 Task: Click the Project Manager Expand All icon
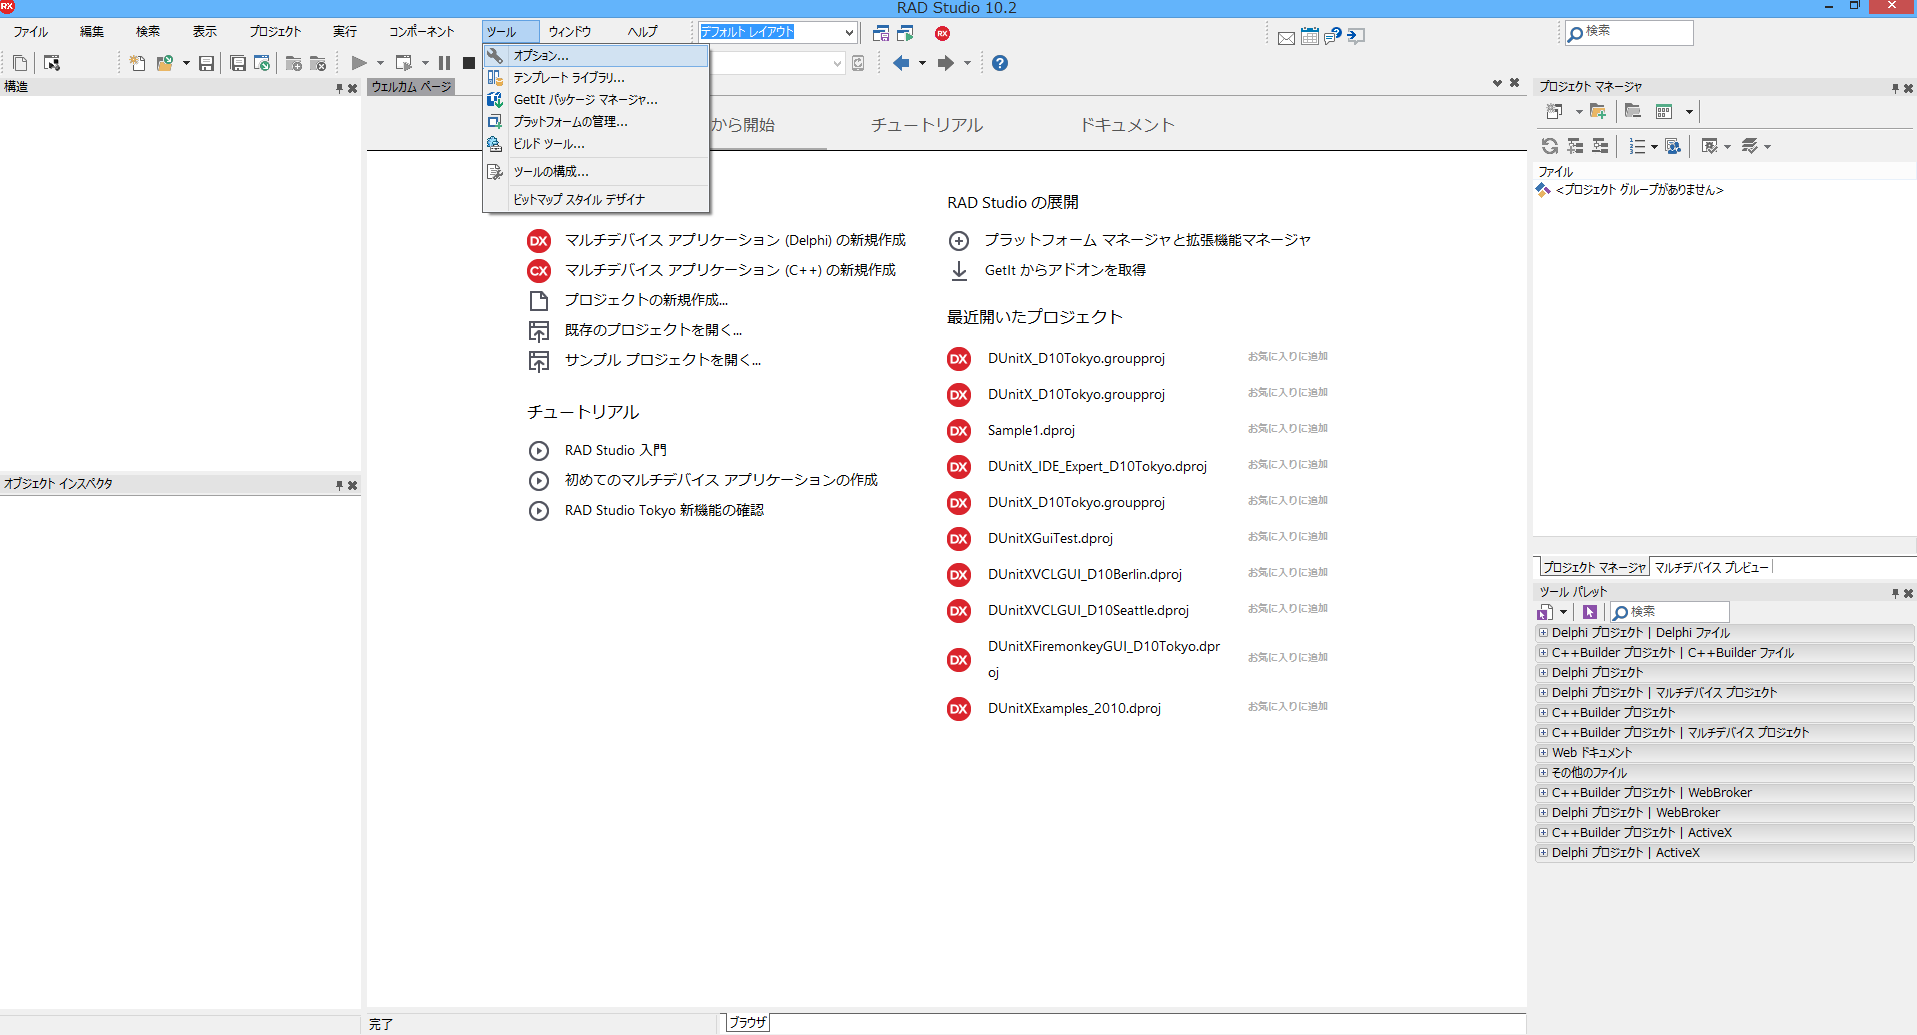tap(1575, 146)
